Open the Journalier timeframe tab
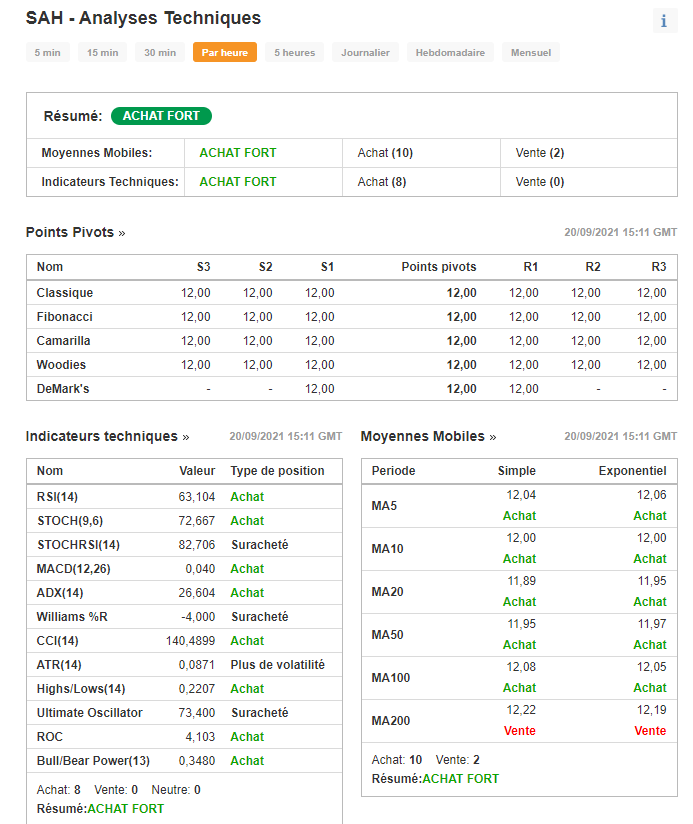The height and width of the screenshot is (824, 693). coord(365,53)
